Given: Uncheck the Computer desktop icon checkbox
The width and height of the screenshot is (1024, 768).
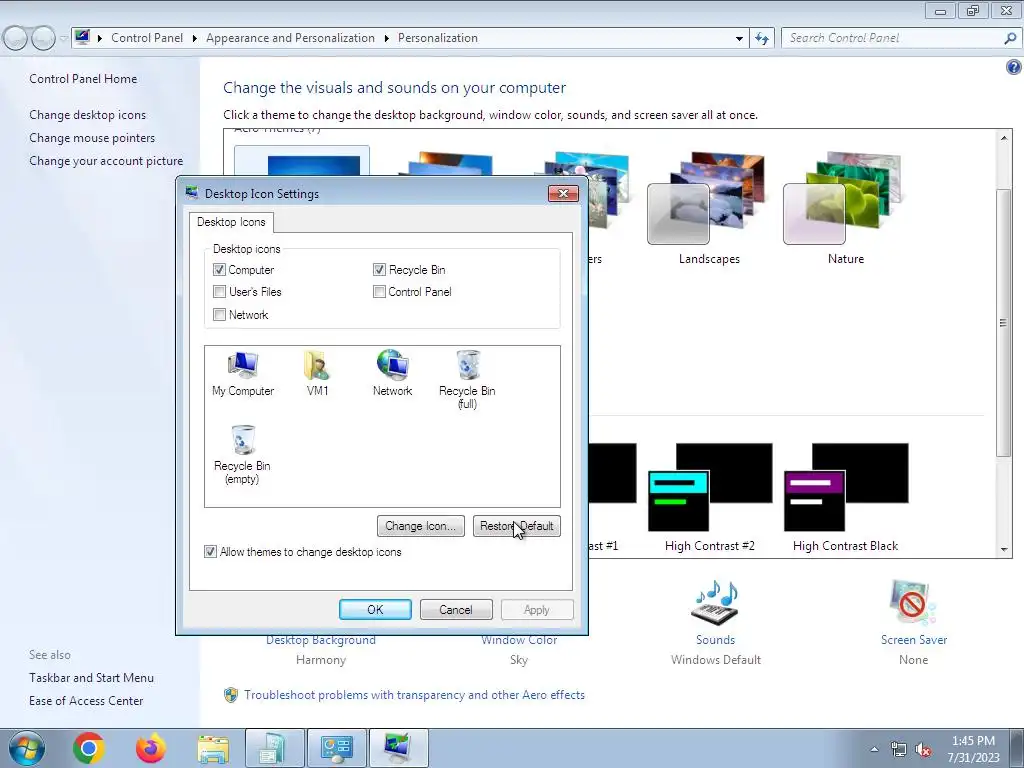Looking at the screenshot, I should tap(219, 270).
